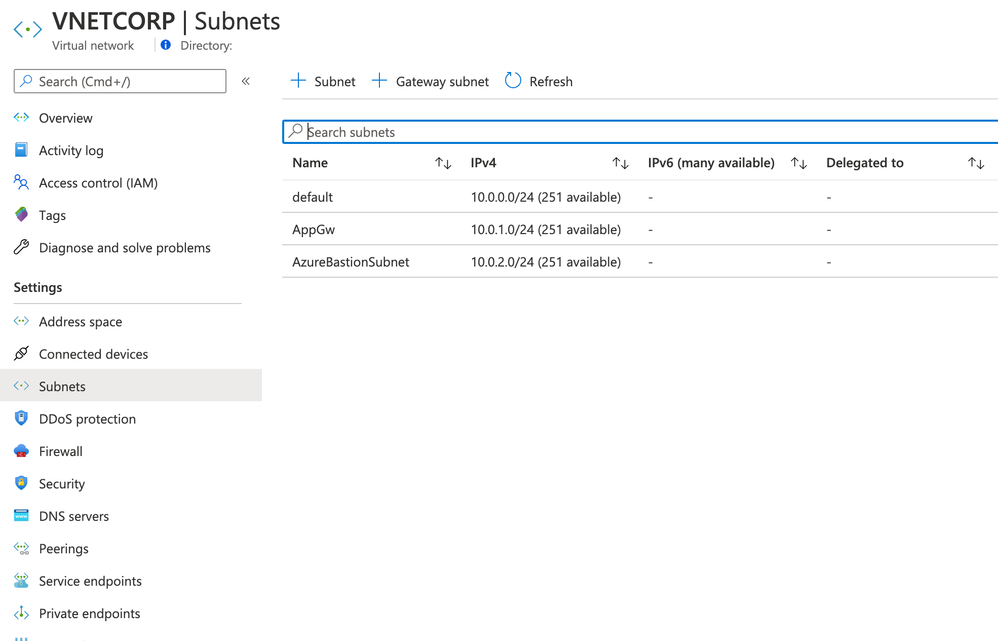The image size is (998, 641).
Task: Click the Overview icon in sidebar
Action: tap(22, 117)
